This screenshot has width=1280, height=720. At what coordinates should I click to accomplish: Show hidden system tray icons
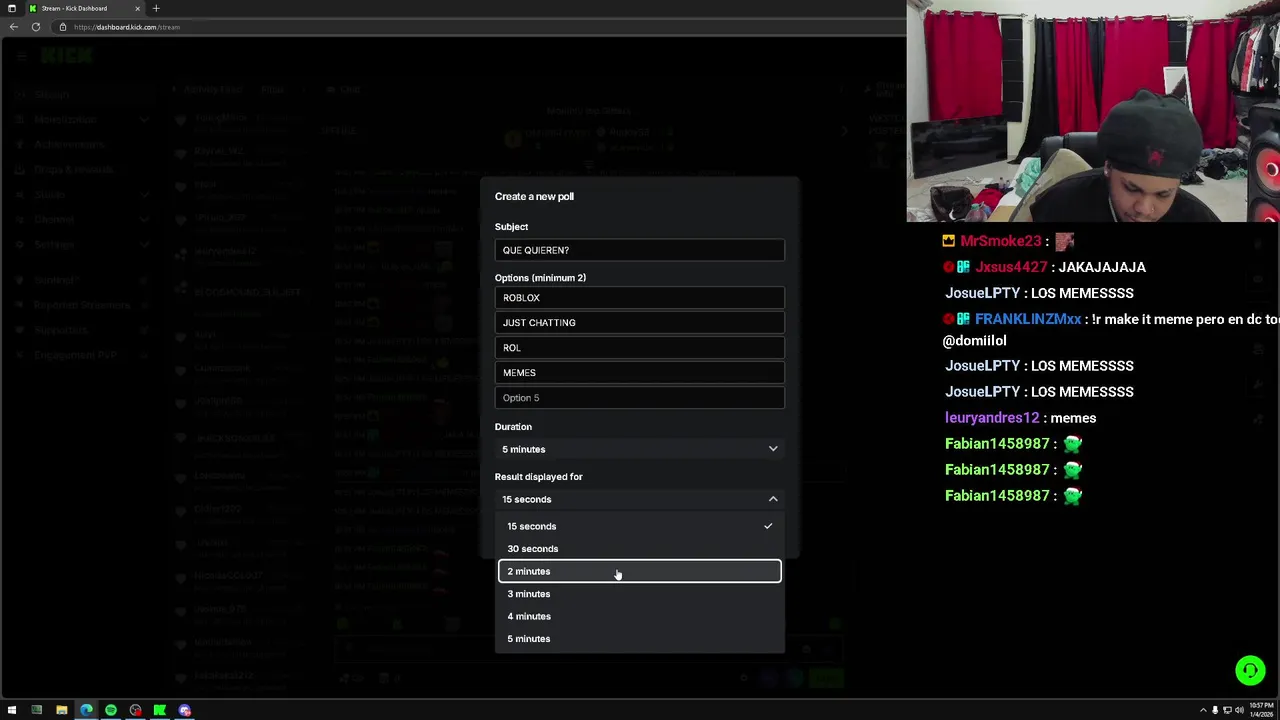pyautogui.click(x=1203, y=710)
